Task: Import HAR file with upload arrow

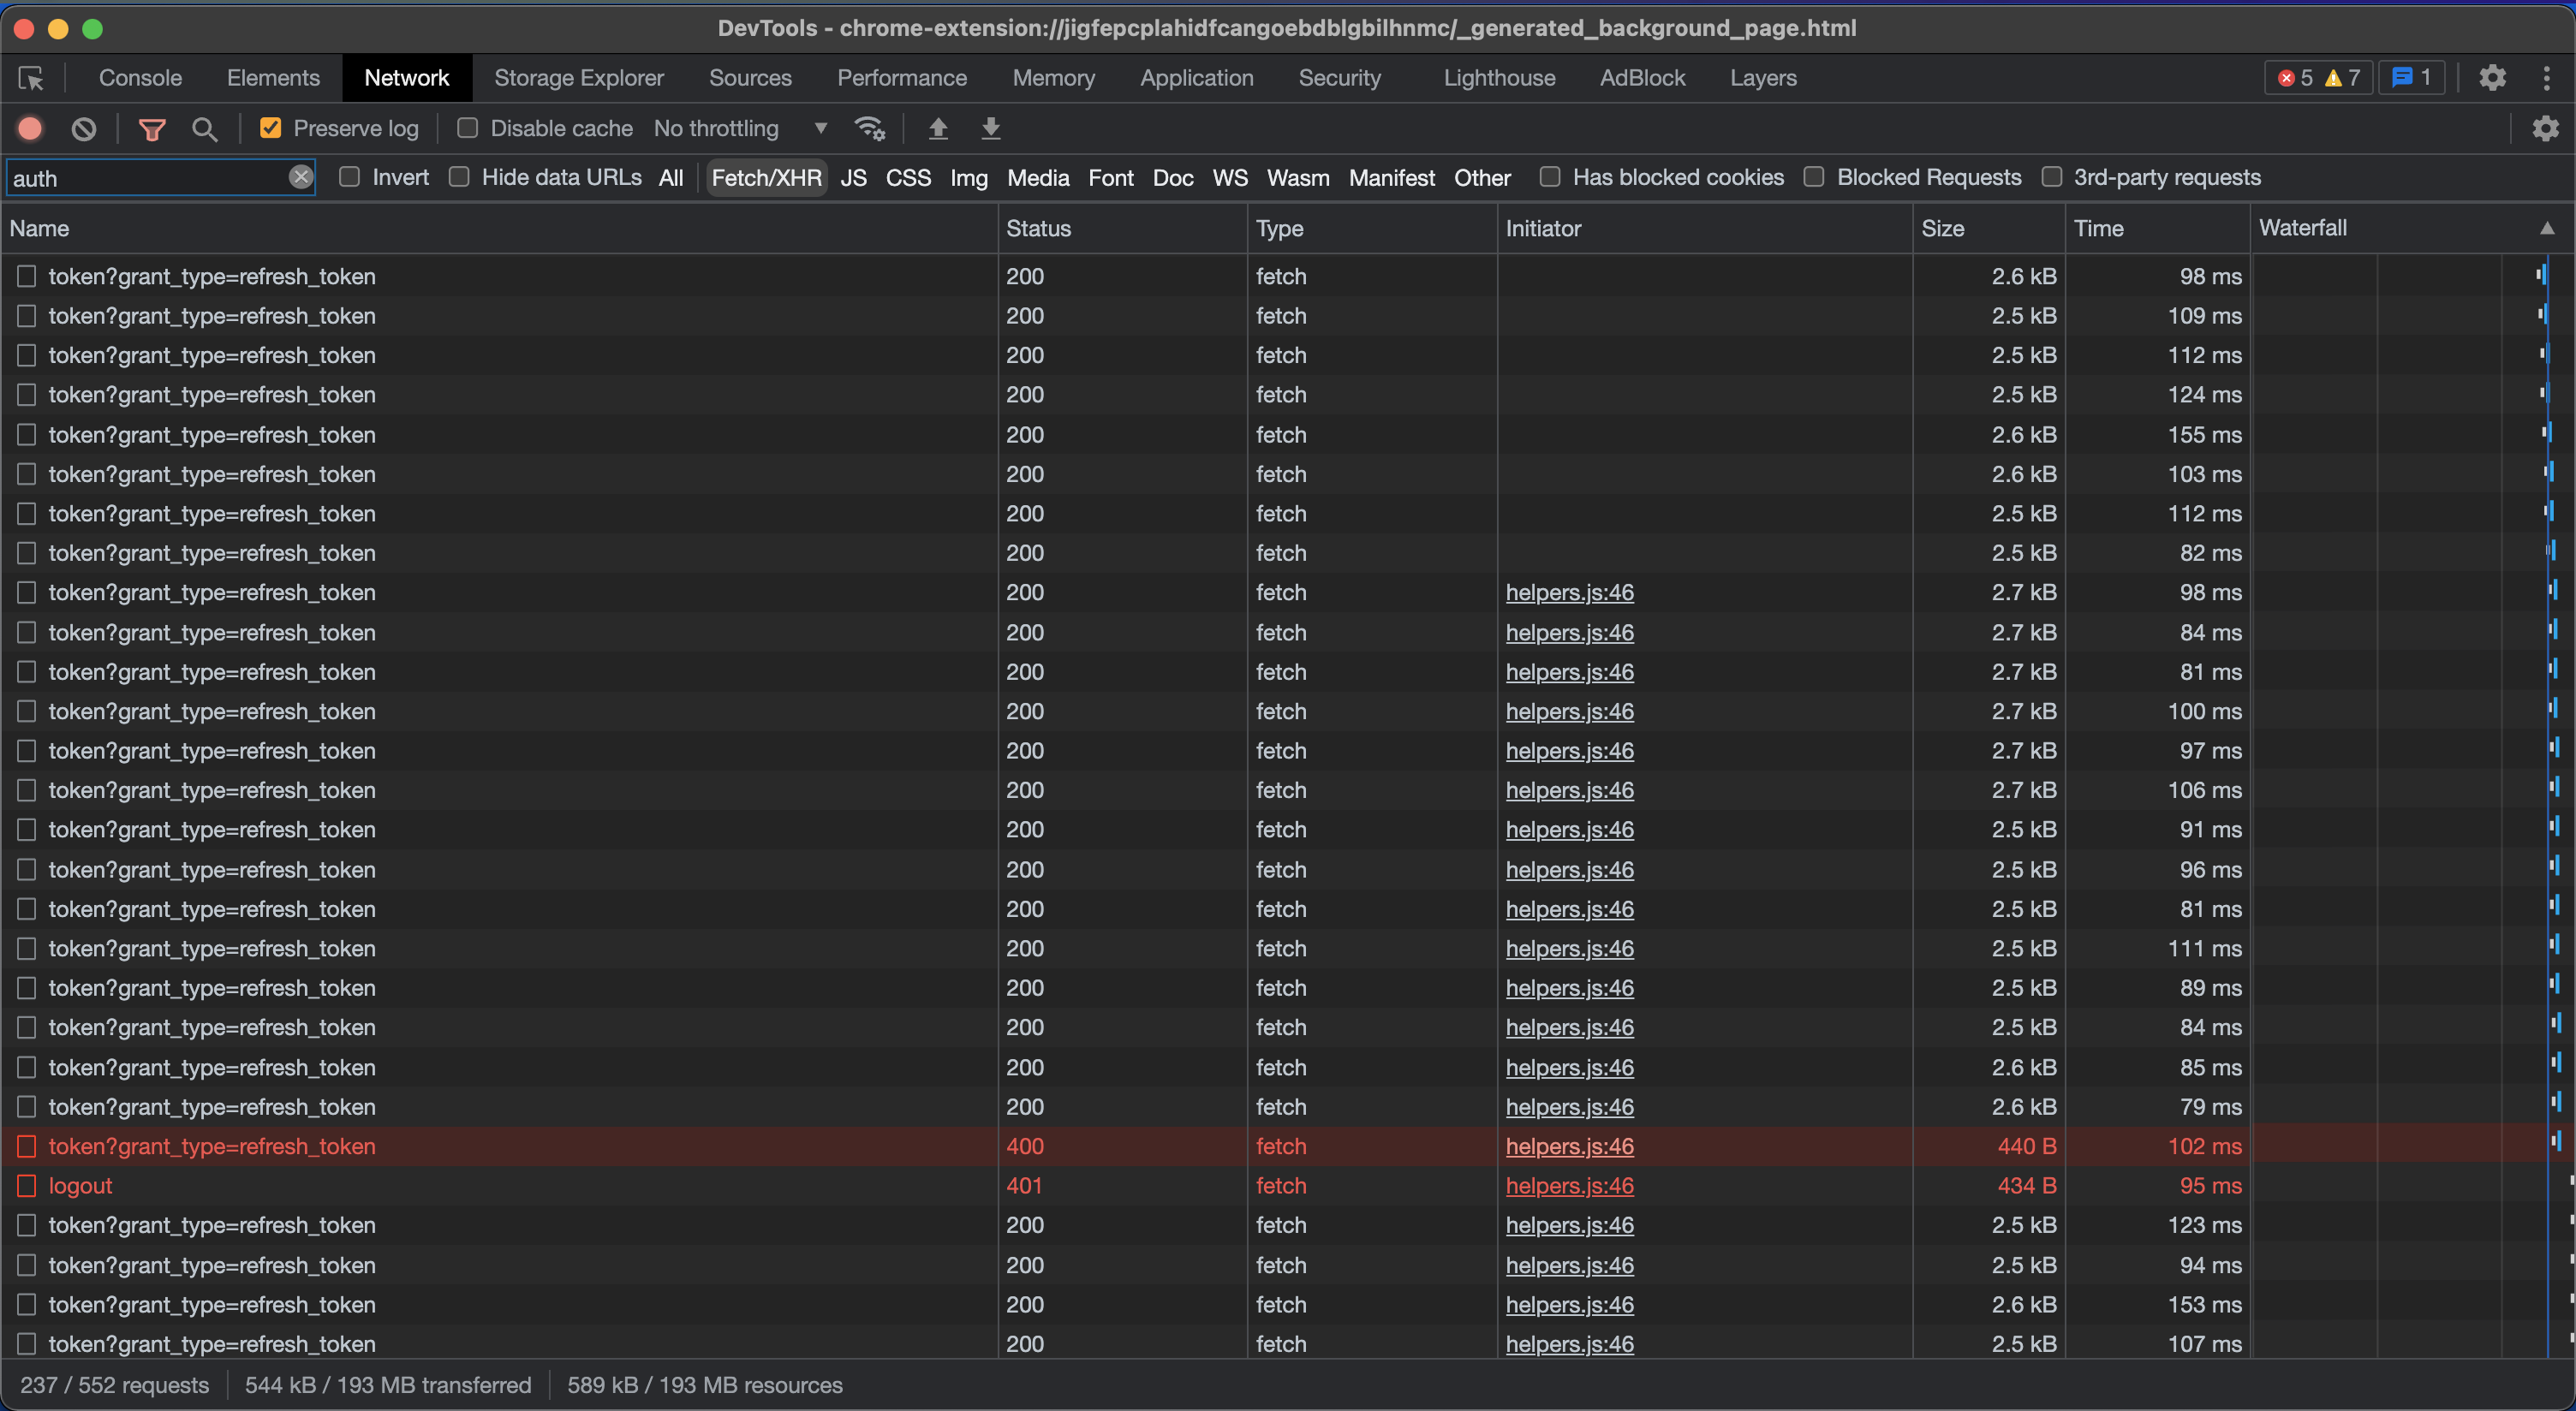Action: click(x=938, y=128)
